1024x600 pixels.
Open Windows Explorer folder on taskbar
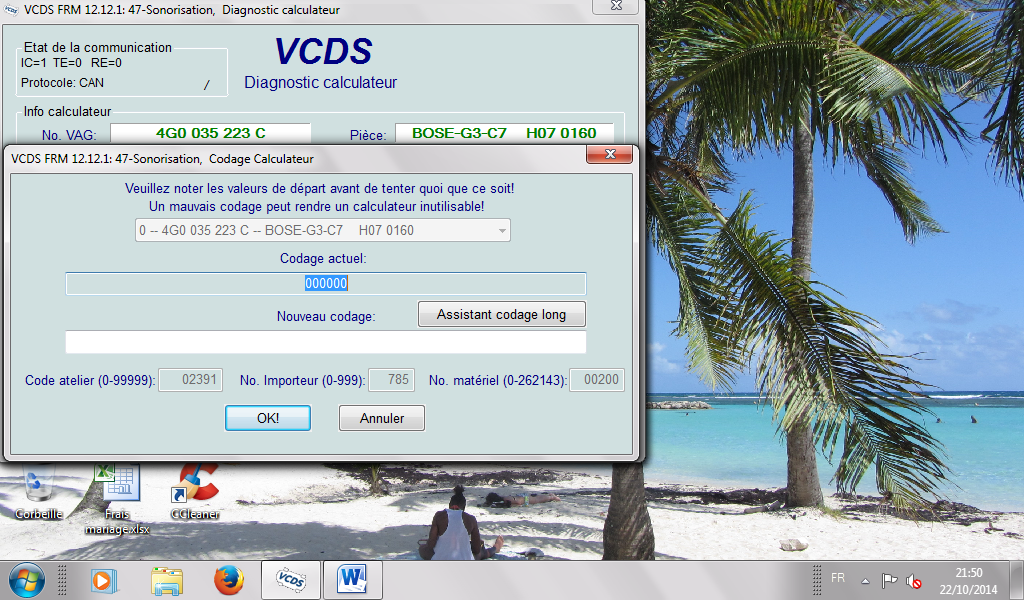167,580
